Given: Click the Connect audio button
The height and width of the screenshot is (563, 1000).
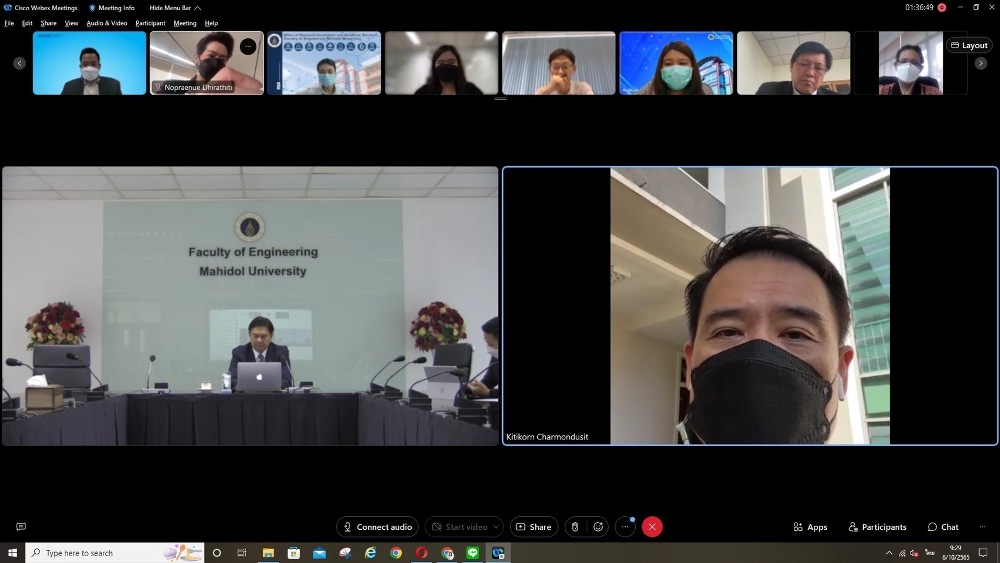Looking at the screenshot, I should coord(377,527).
